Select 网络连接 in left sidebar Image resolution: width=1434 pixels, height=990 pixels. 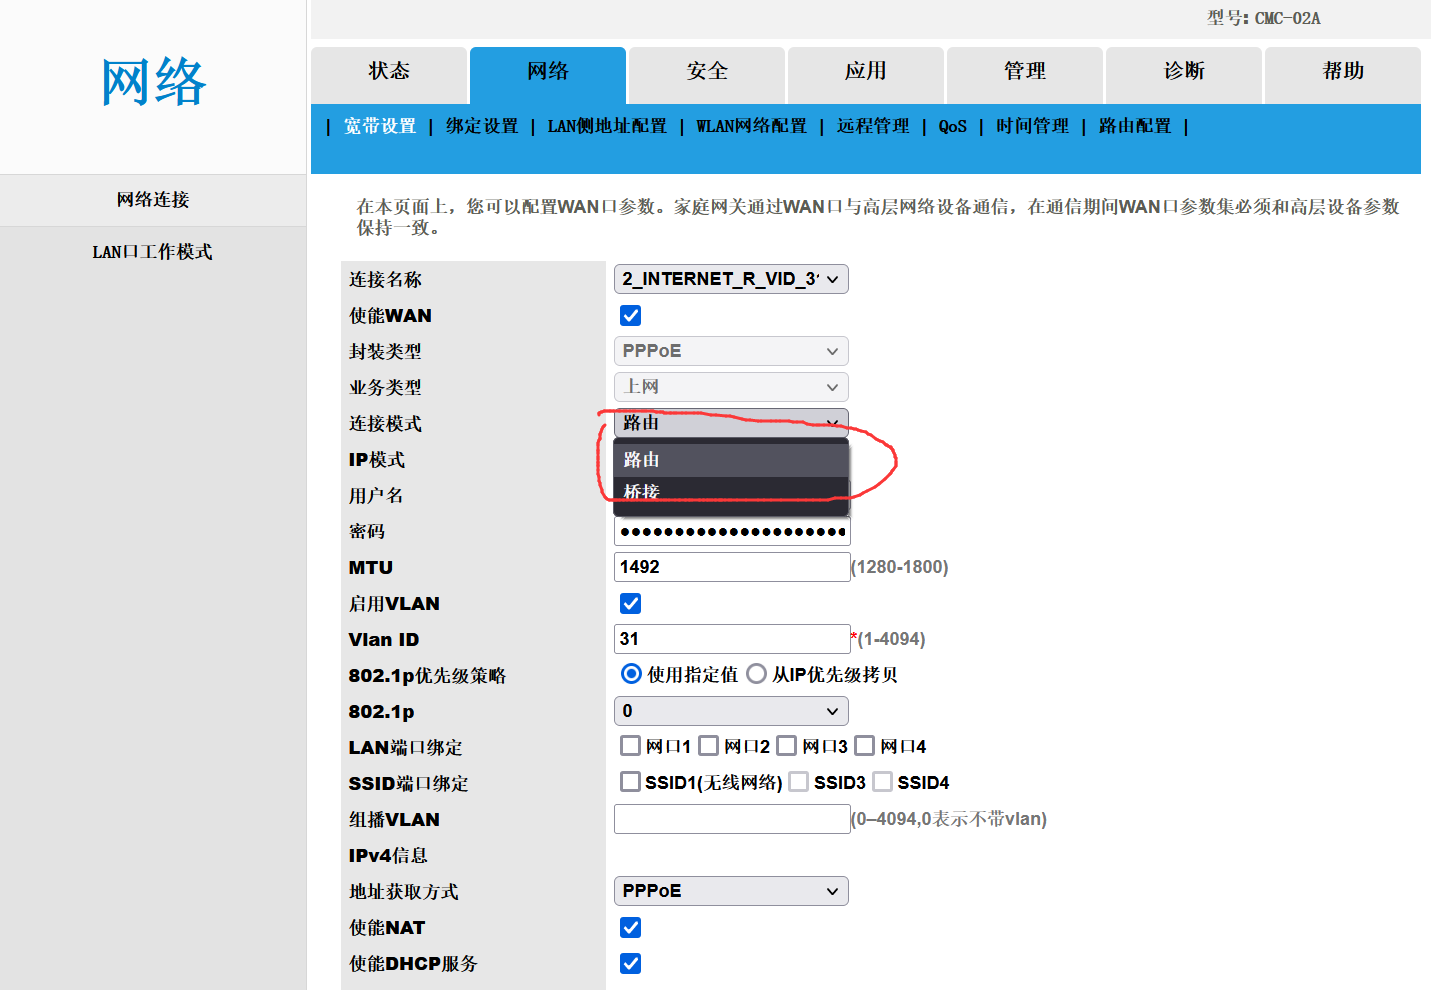(152, 200)
